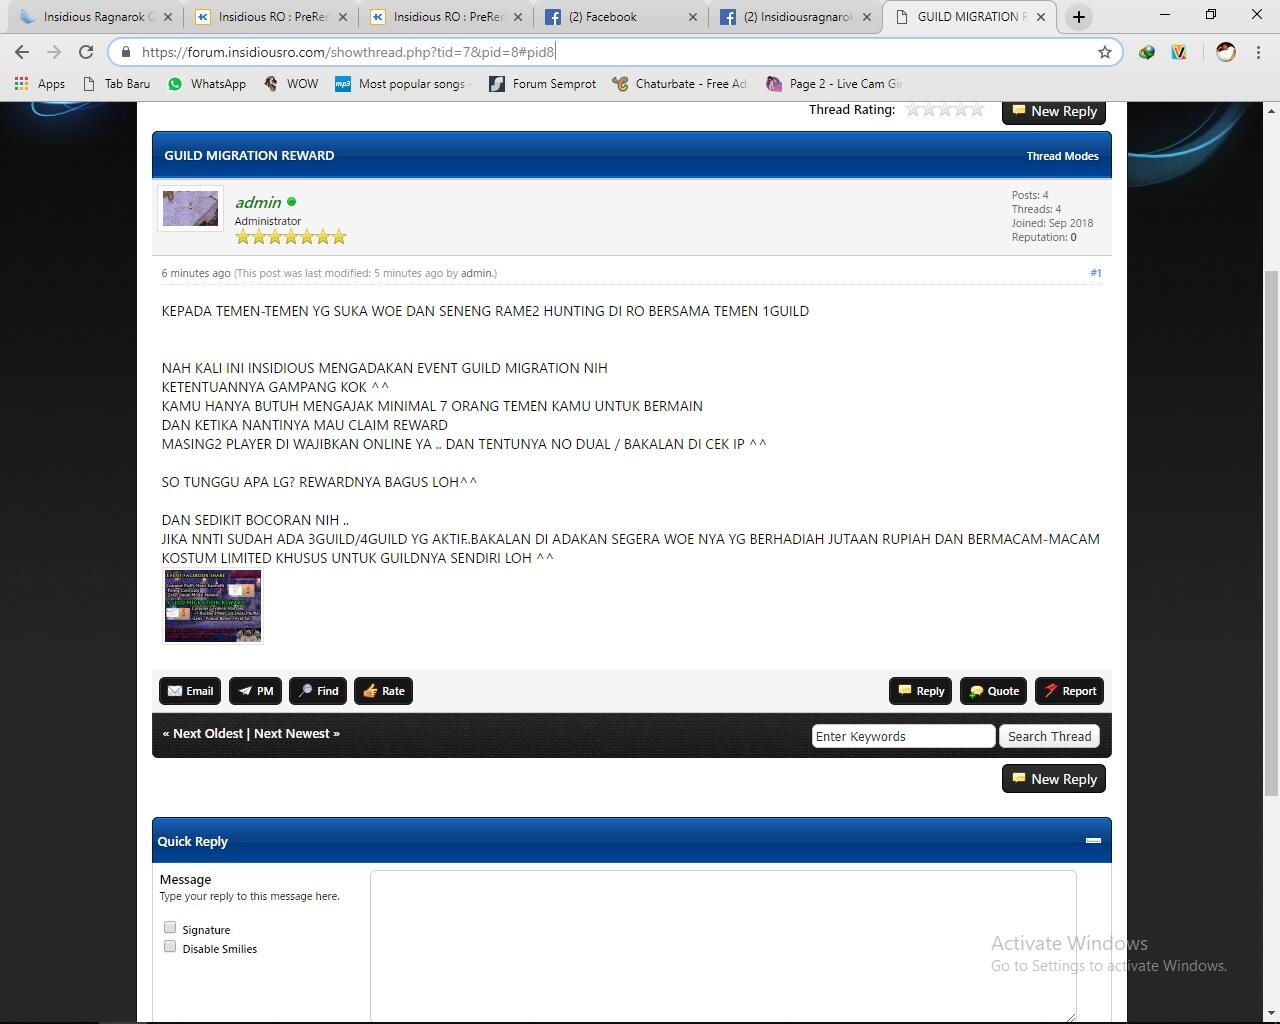Open new browser tab
1280x1024 pixels.
coord(1078,17)
